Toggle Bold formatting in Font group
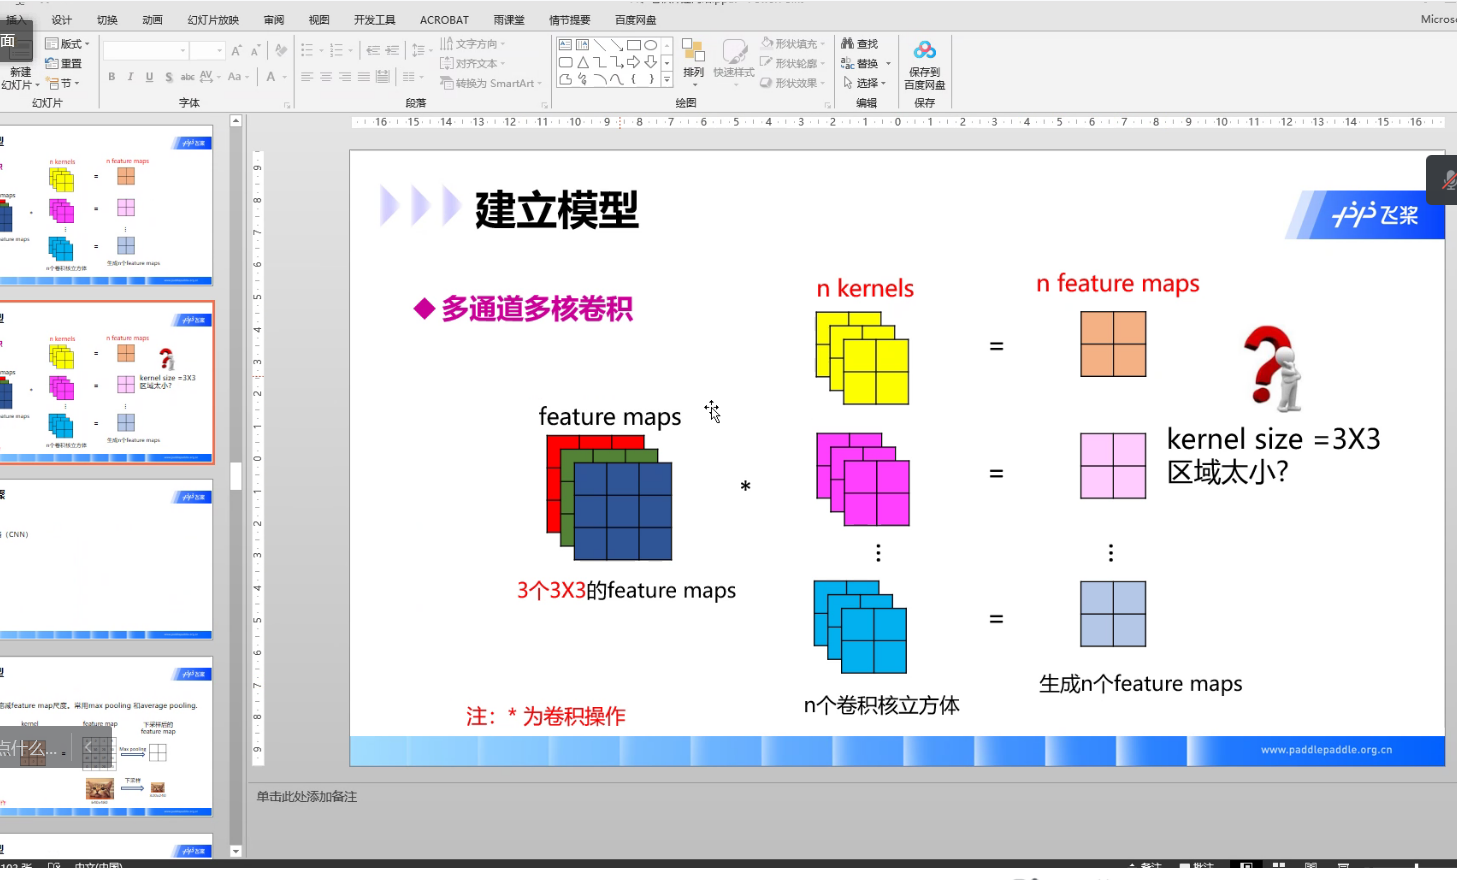The image size is (1457, 880). (x=111, y=77)
